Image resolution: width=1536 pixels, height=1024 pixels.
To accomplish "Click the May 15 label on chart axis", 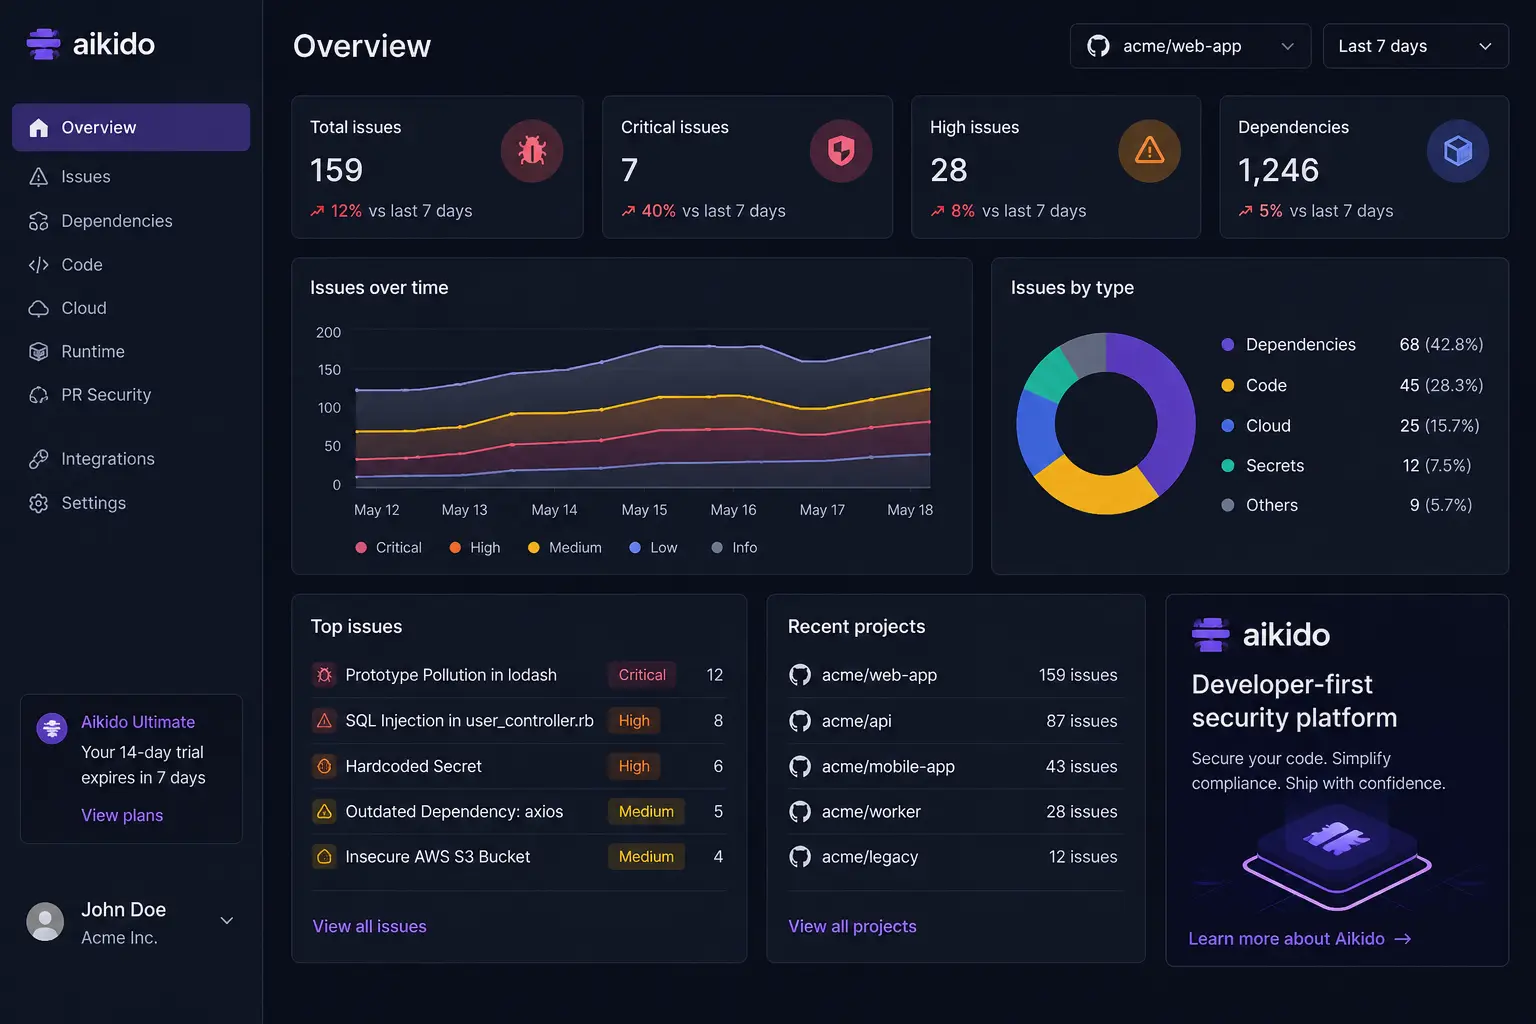I will click(x=644, y=510).
